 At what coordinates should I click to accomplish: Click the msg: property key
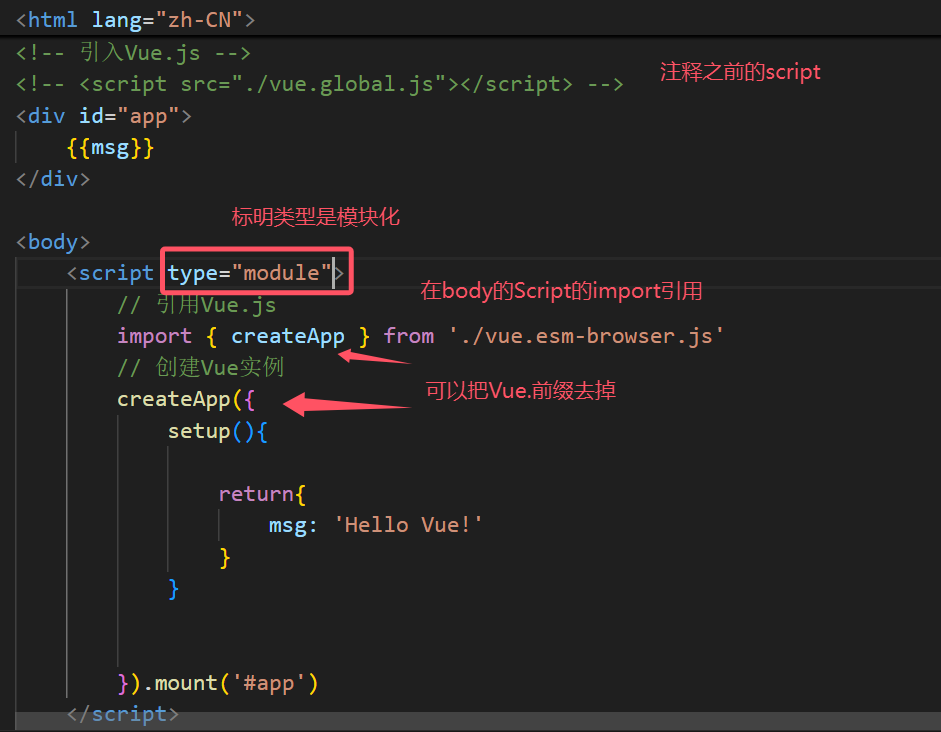tap(293, 526)
